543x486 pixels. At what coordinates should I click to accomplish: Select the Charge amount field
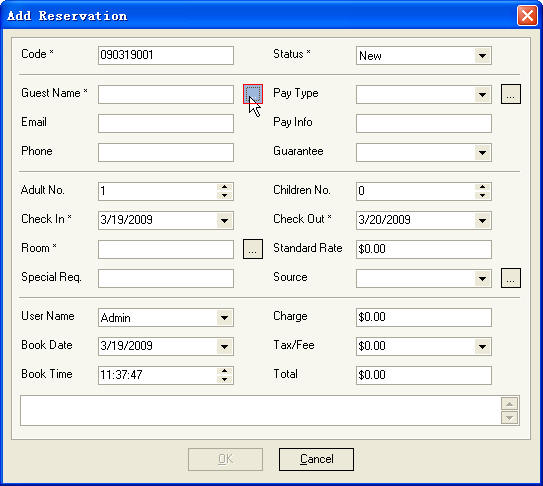(x=424, y=317)
